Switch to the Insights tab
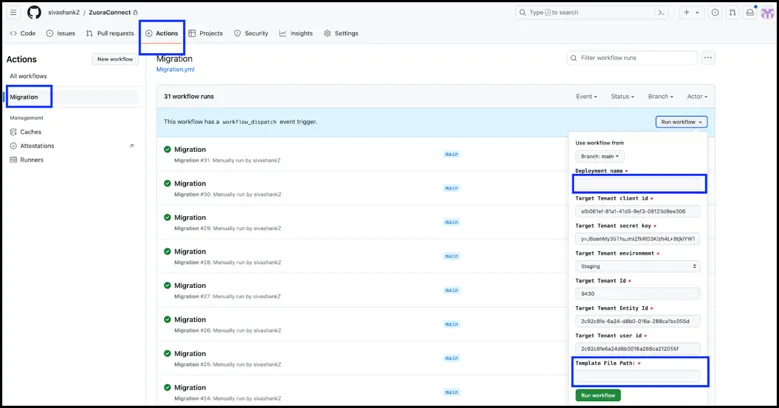The width and height of the screenshot is (779, 408). click(x=296, y=33)
